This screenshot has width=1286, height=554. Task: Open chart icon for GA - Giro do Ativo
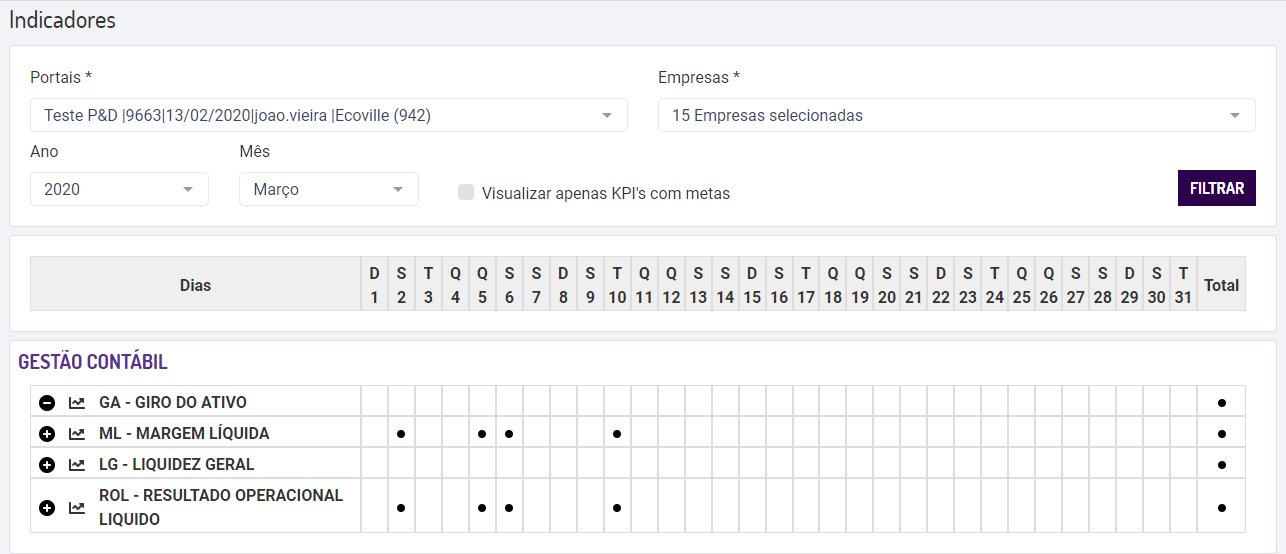click(77, 403)
